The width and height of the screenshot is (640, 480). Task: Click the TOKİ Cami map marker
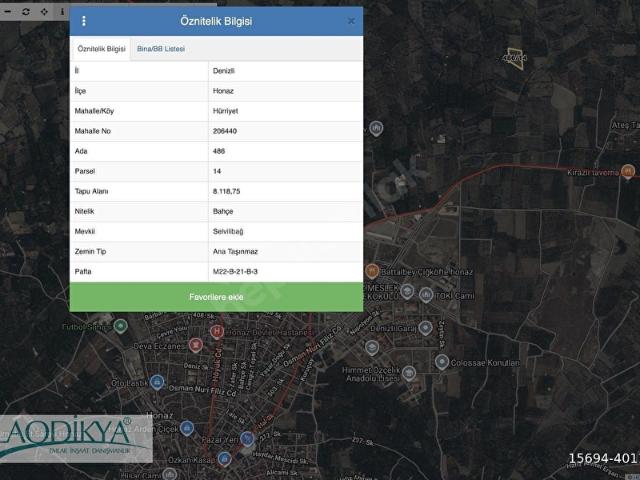(x=426, y=294)
